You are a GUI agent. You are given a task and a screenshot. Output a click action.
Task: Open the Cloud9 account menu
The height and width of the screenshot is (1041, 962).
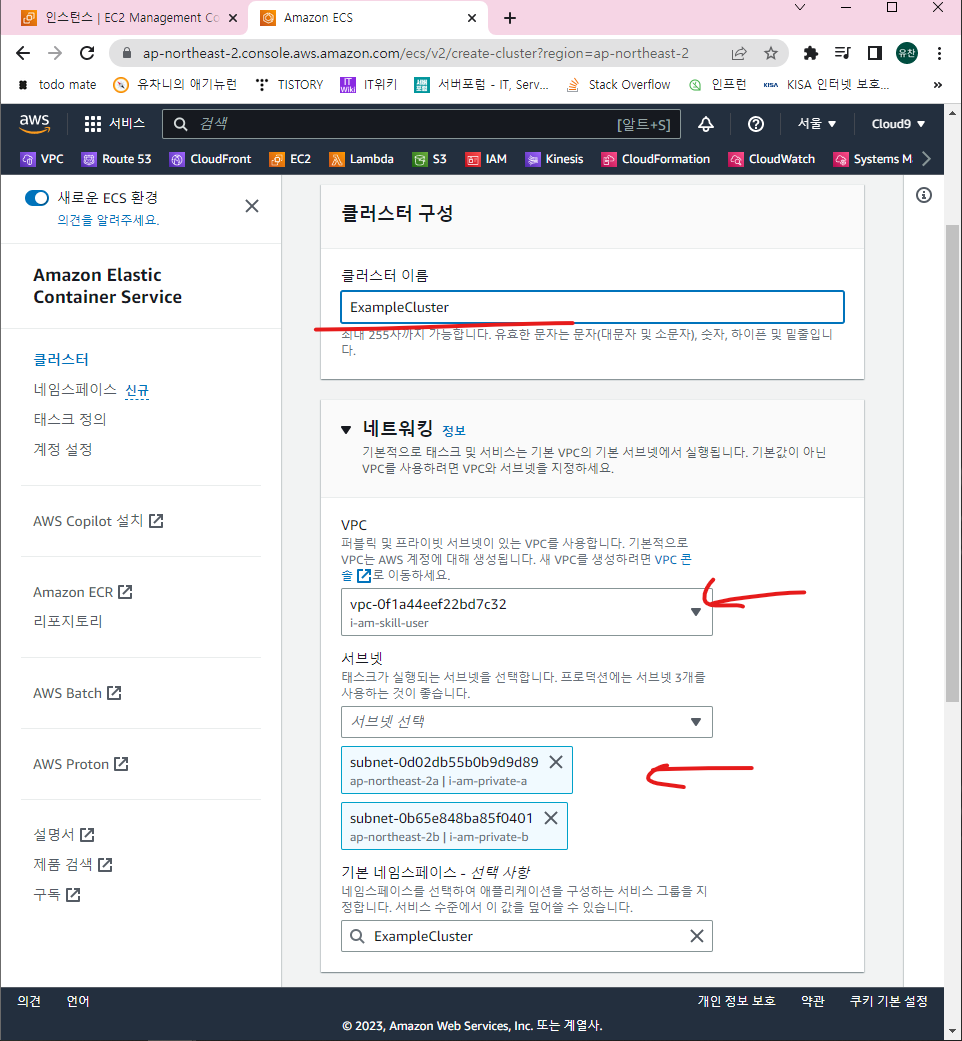pyautogui.click(x=898, y=124)
